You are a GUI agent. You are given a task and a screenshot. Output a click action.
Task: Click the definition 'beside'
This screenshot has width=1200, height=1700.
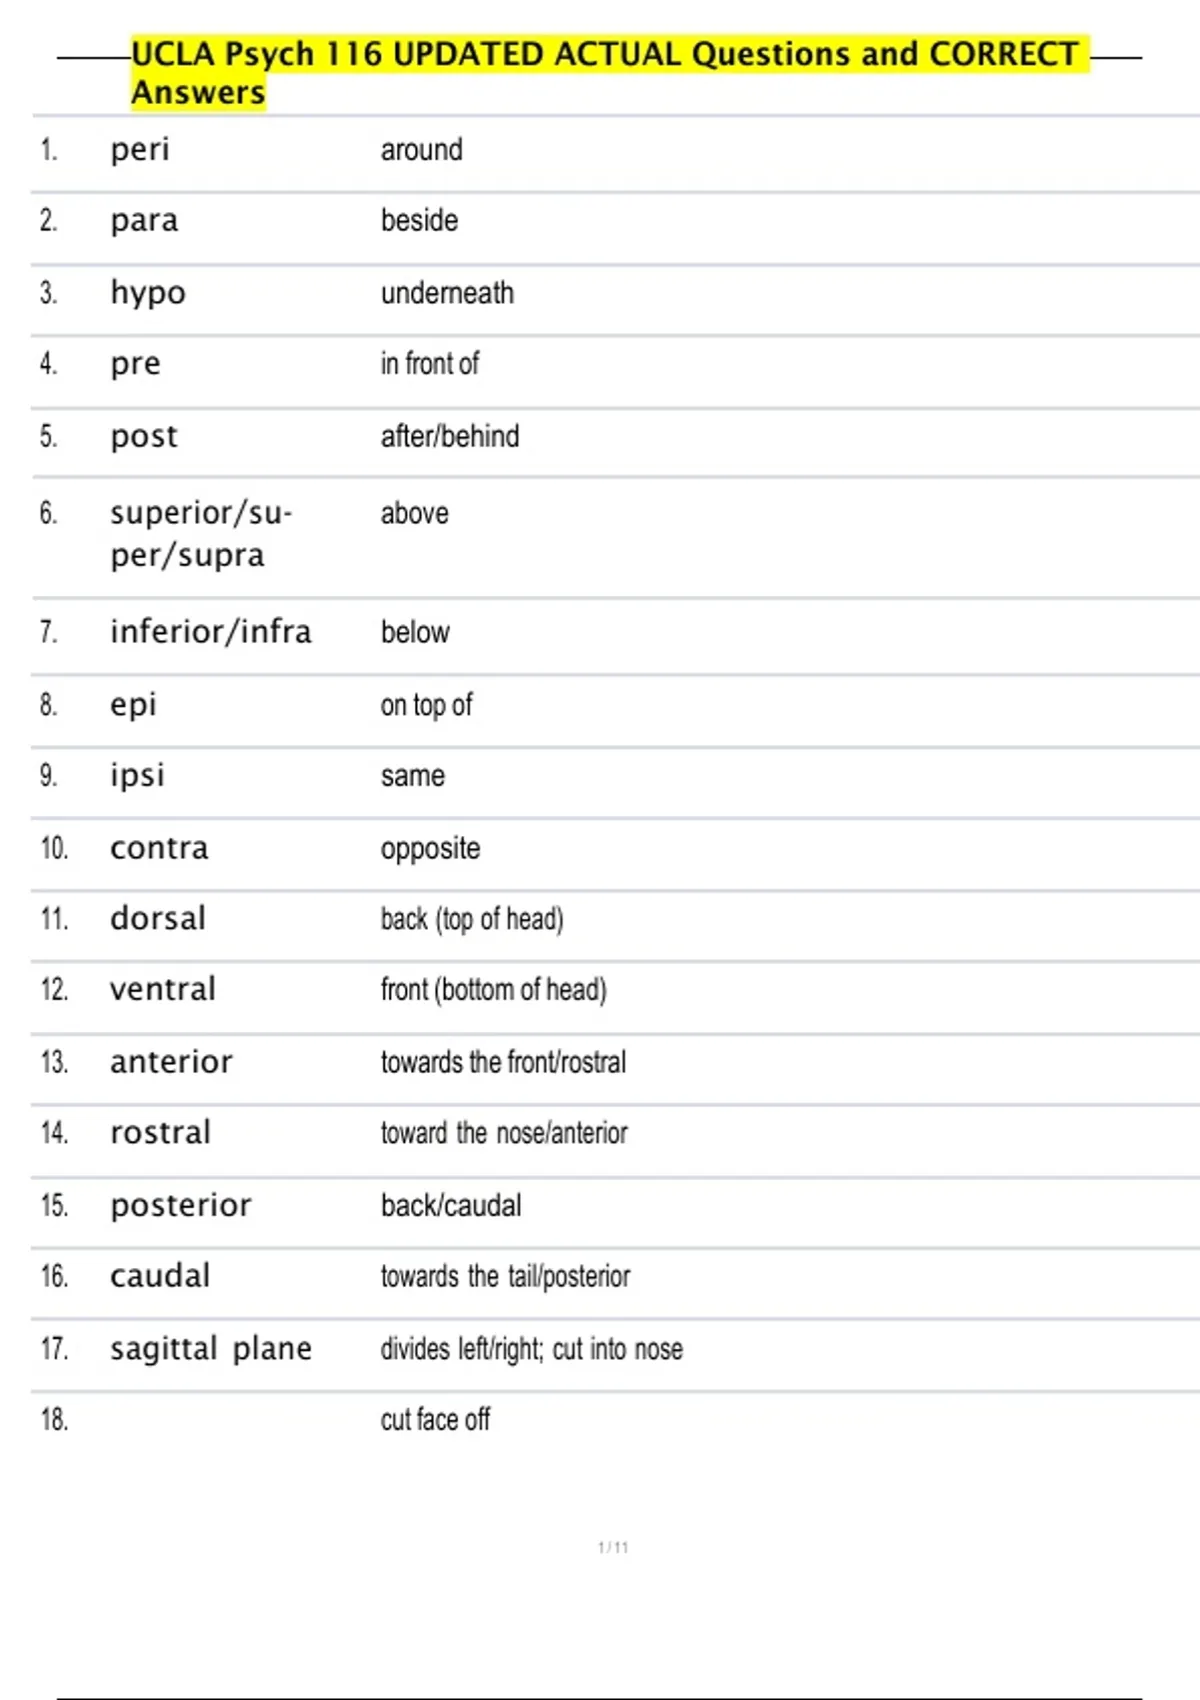coord(419,220)
